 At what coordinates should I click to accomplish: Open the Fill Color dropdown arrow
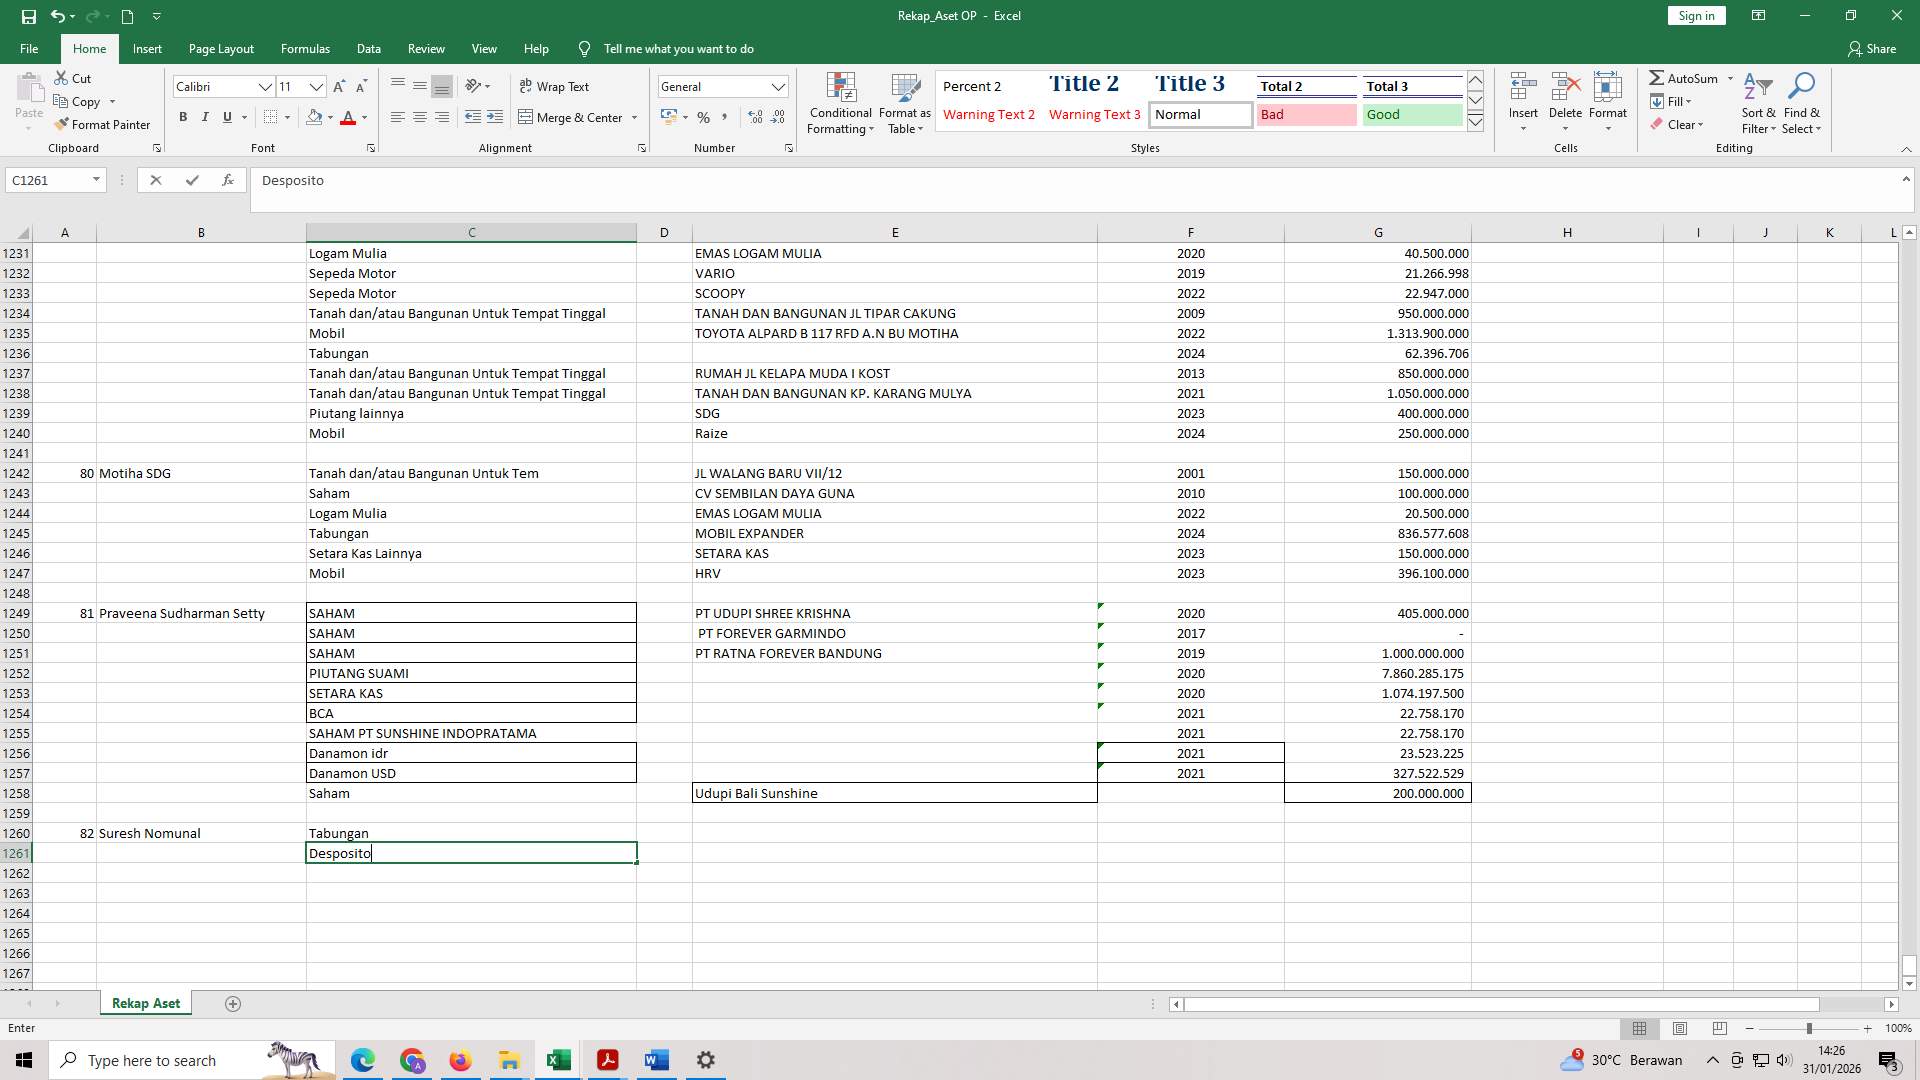pos(330,117)
